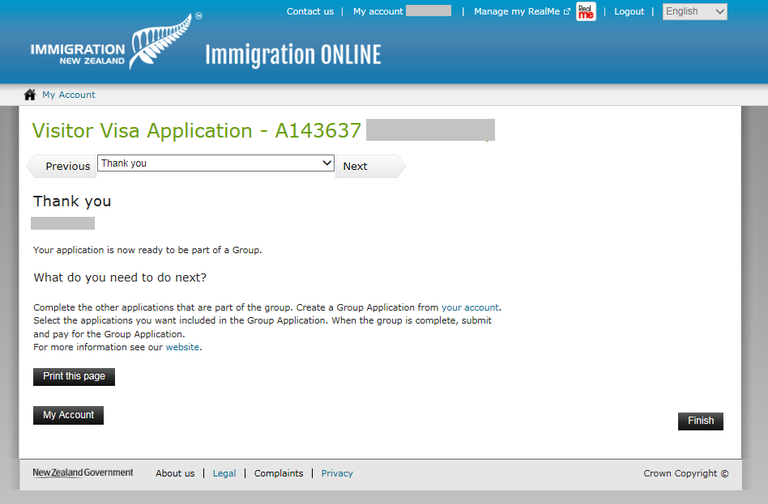Click the New Zealand Government footer logo

coord(82,473)
